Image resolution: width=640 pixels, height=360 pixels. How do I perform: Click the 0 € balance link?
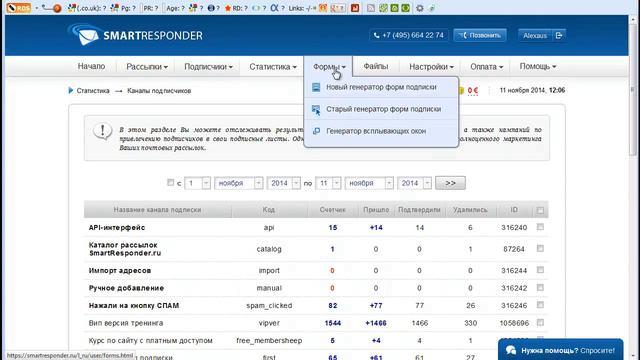[x=473, y=91]
